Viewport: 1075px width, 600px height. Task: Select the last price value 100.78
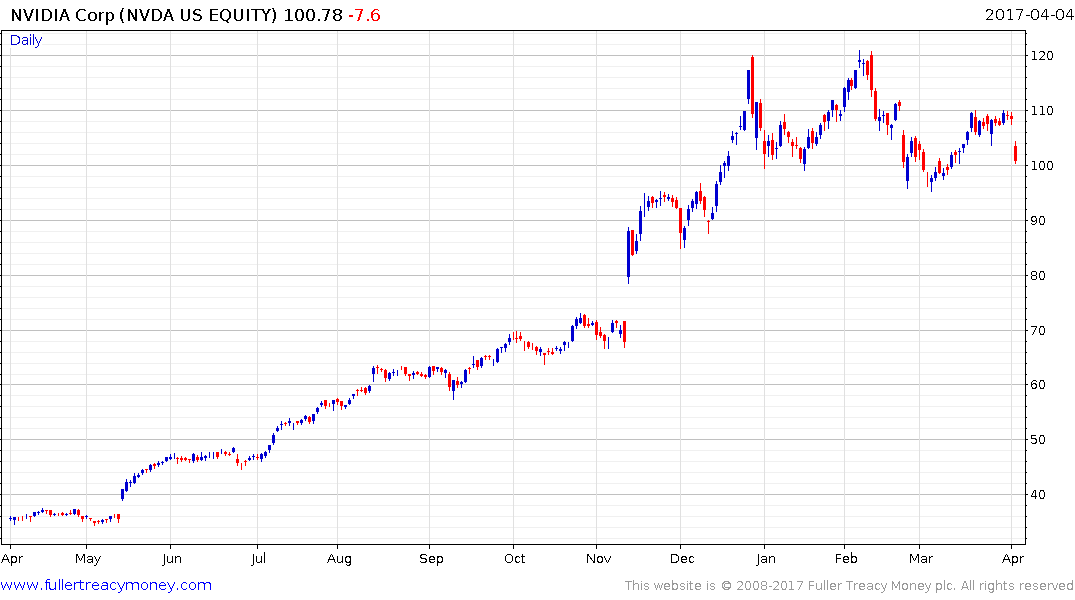[x=313, y=15]
